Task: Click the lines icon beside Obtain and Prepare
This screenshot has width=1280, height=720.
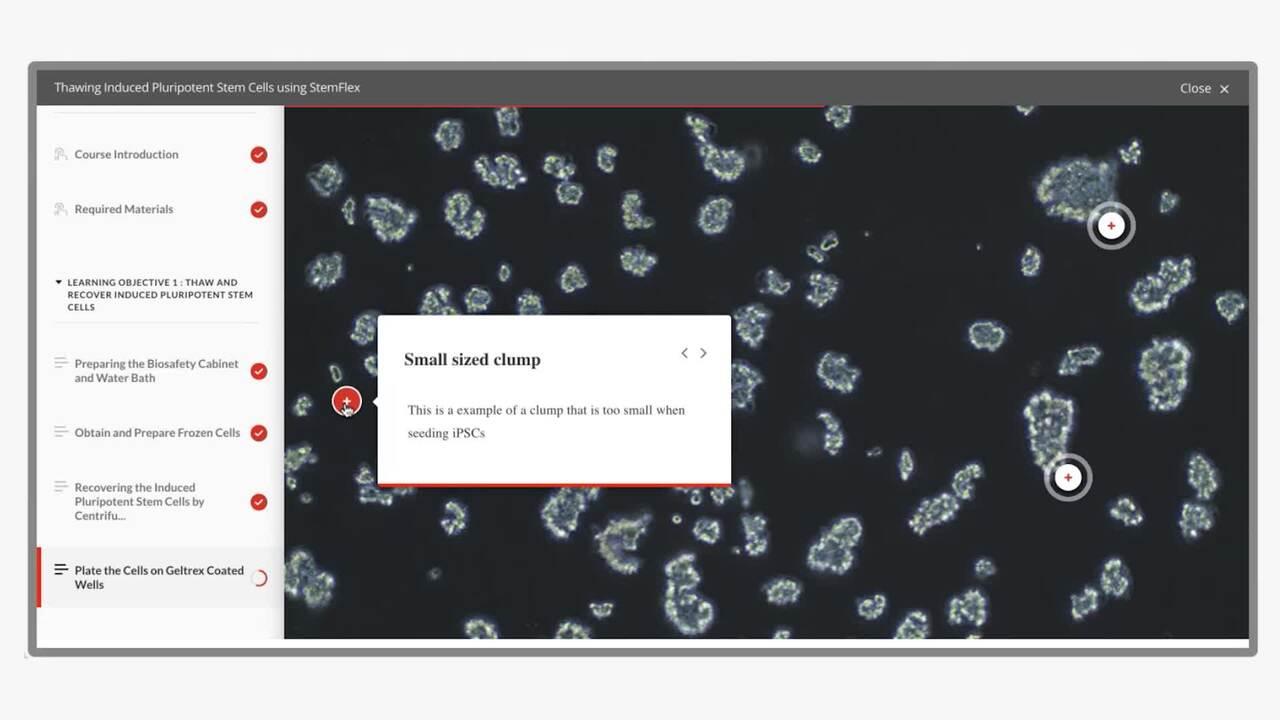Action: pyautogui.click(x=61, y=432)
